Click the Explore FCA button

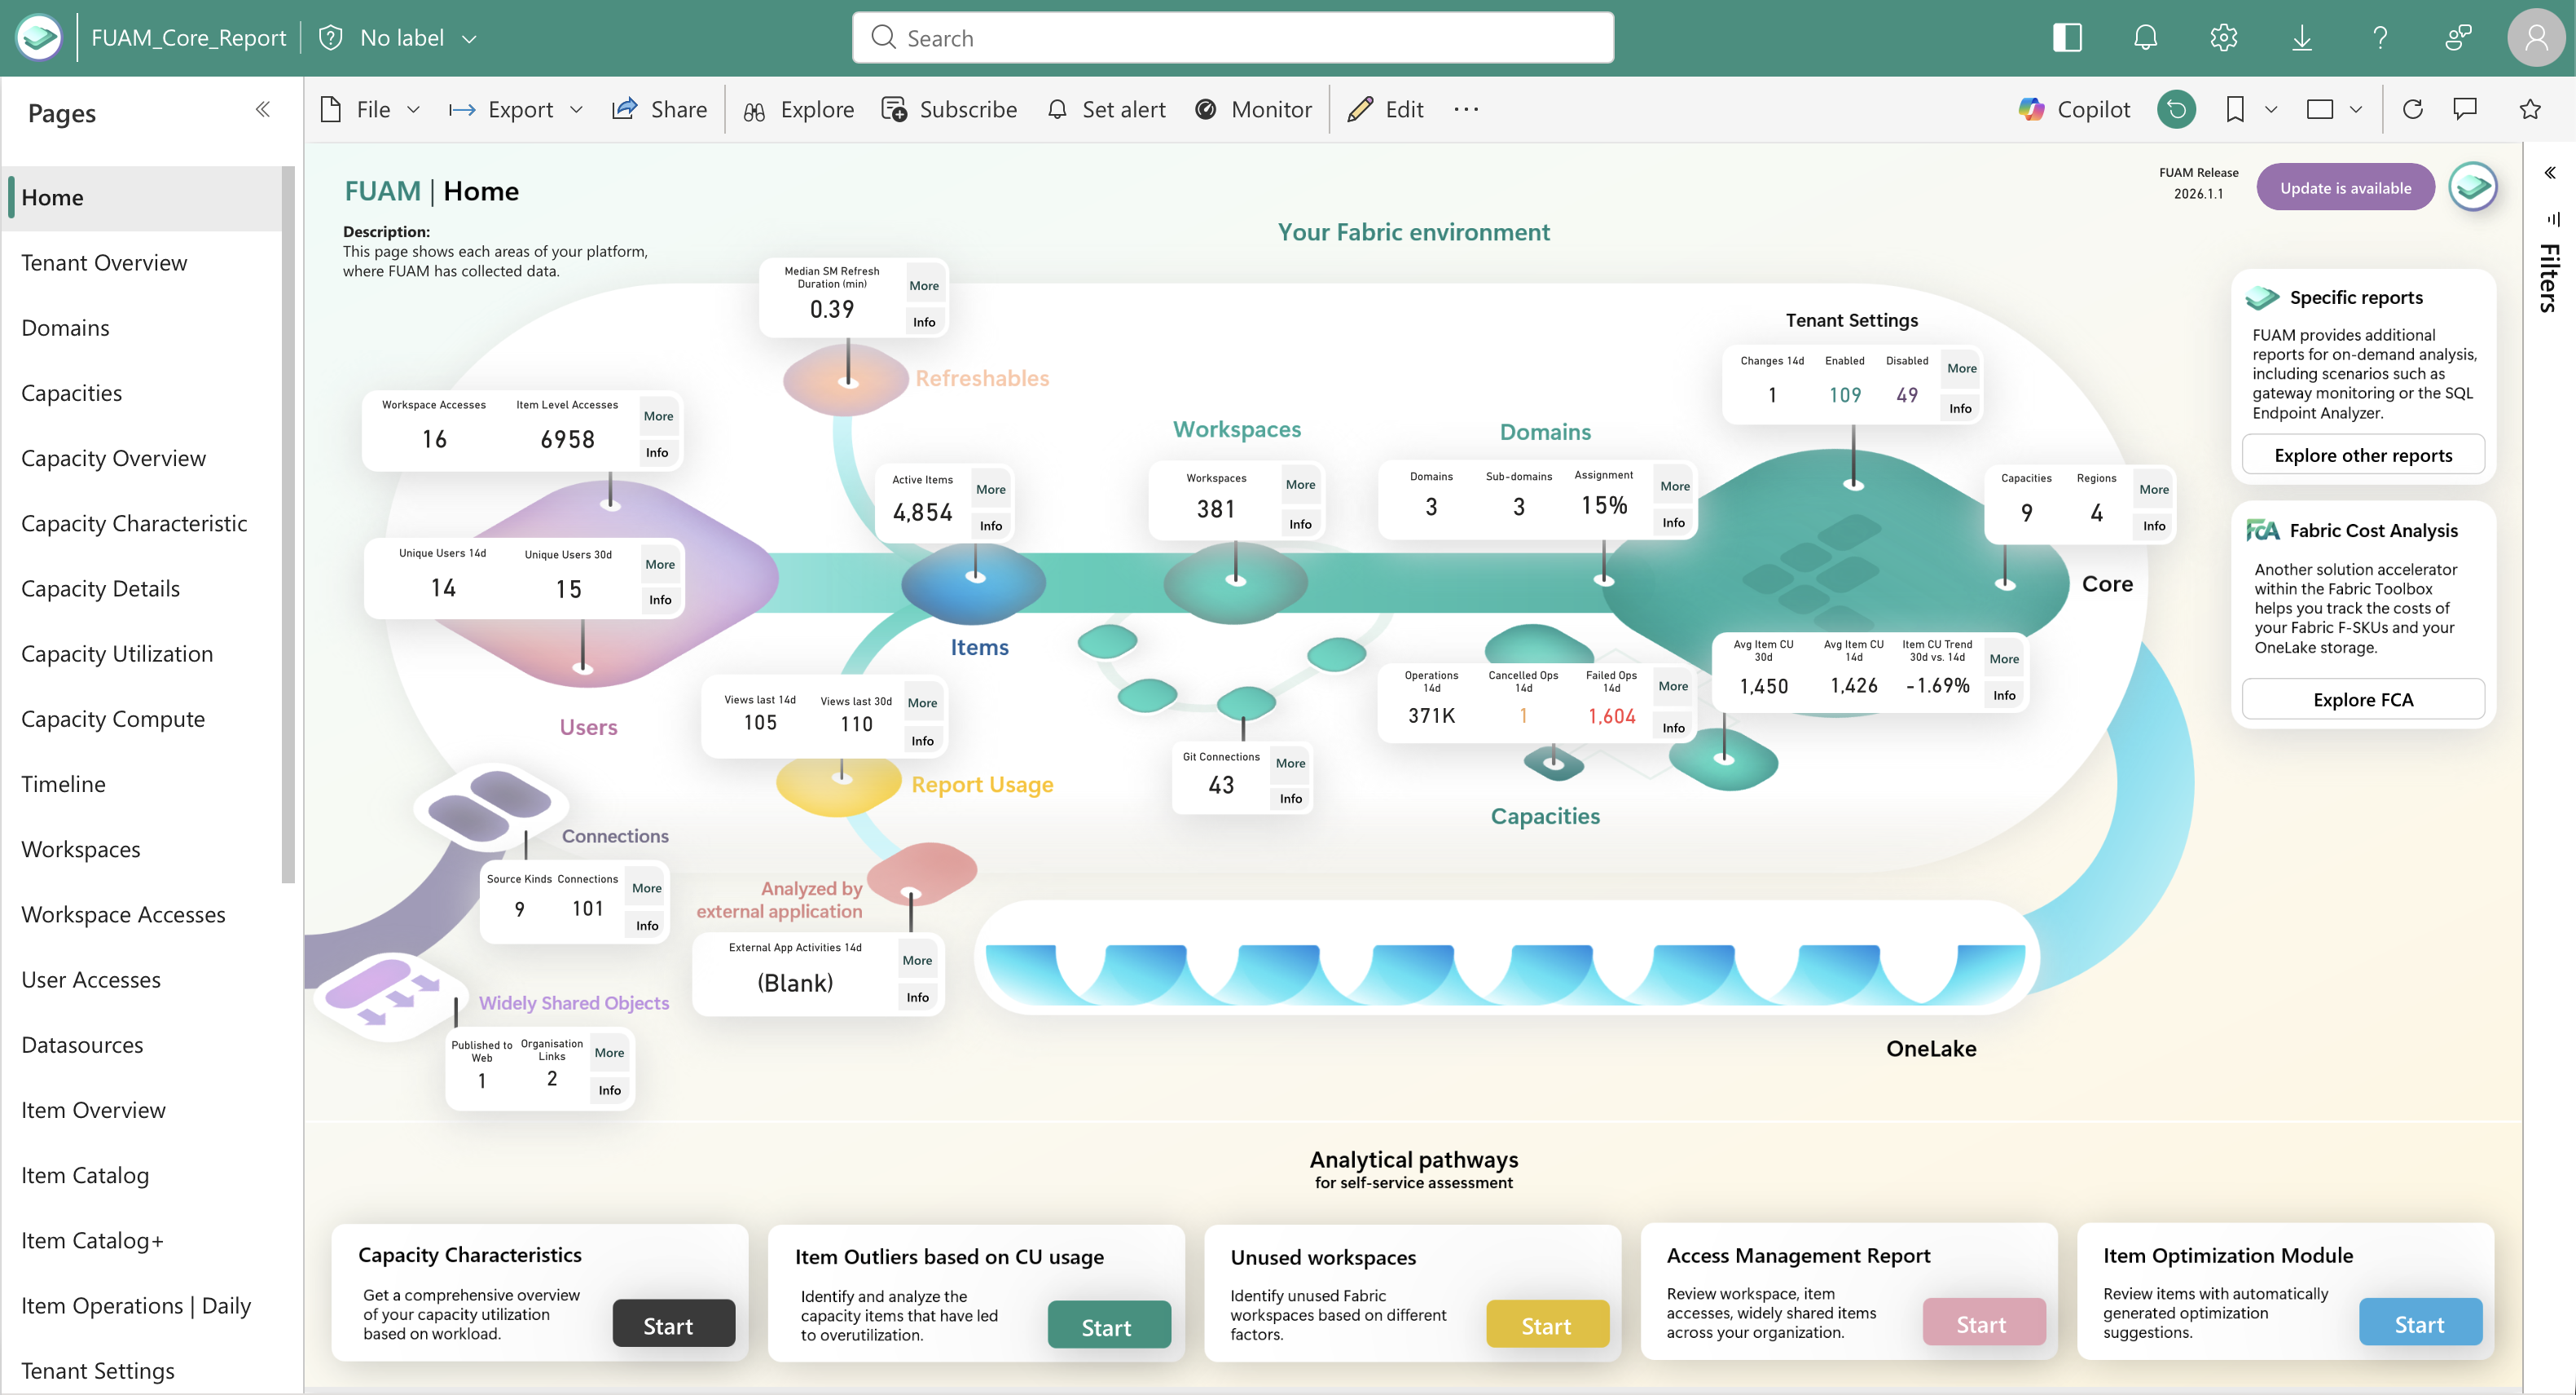(2363, 699)
